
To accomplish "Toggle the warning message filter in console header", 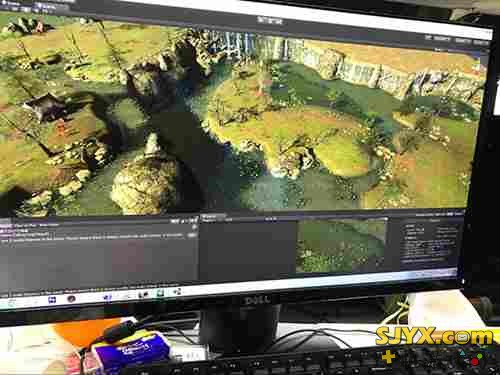I will tap(183, 221).
